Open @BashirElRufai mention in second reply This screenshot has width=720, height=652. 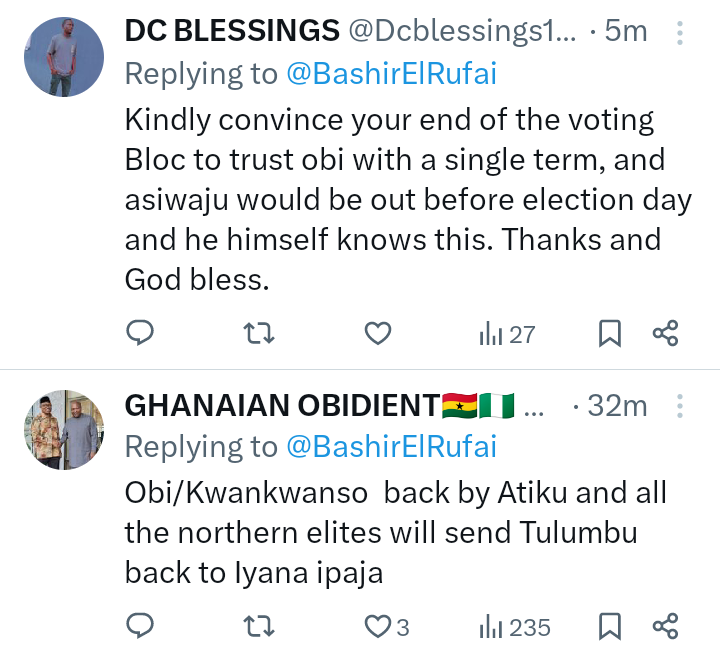(391, 447)
